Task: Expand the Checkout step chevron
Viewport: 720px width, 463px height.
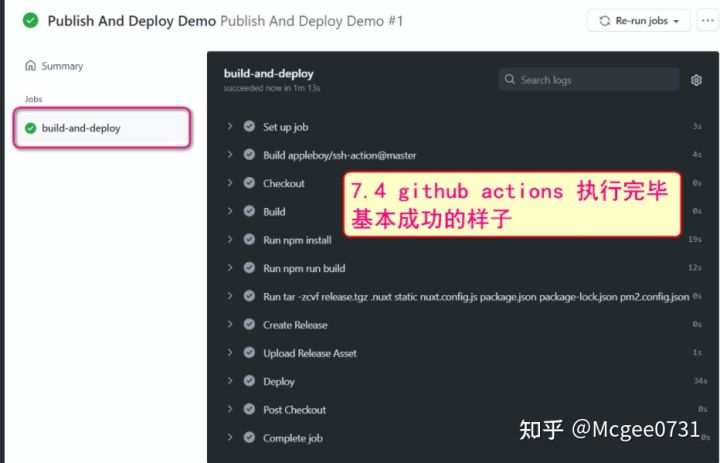Action: 230,183
